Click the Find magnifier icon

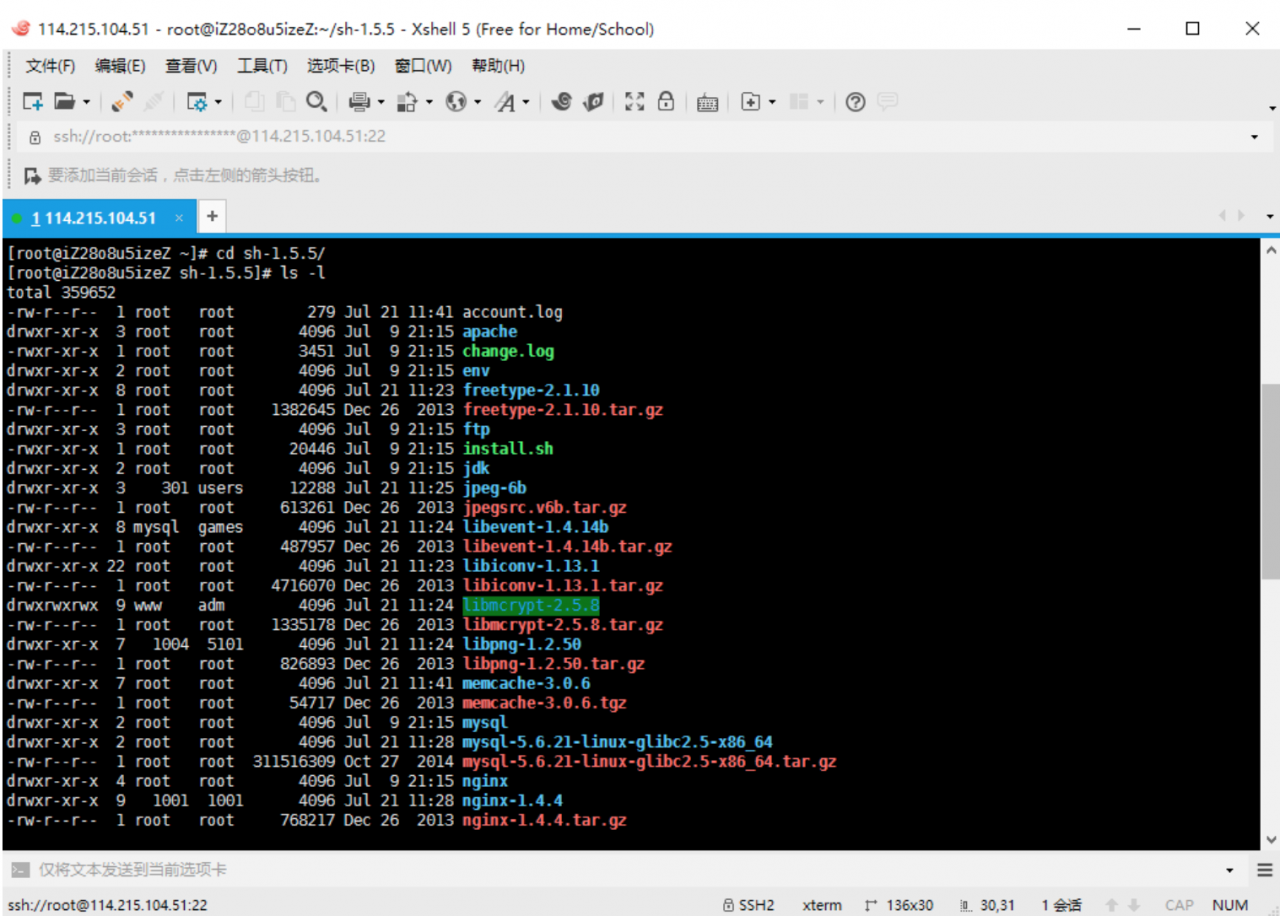[316, 102]
